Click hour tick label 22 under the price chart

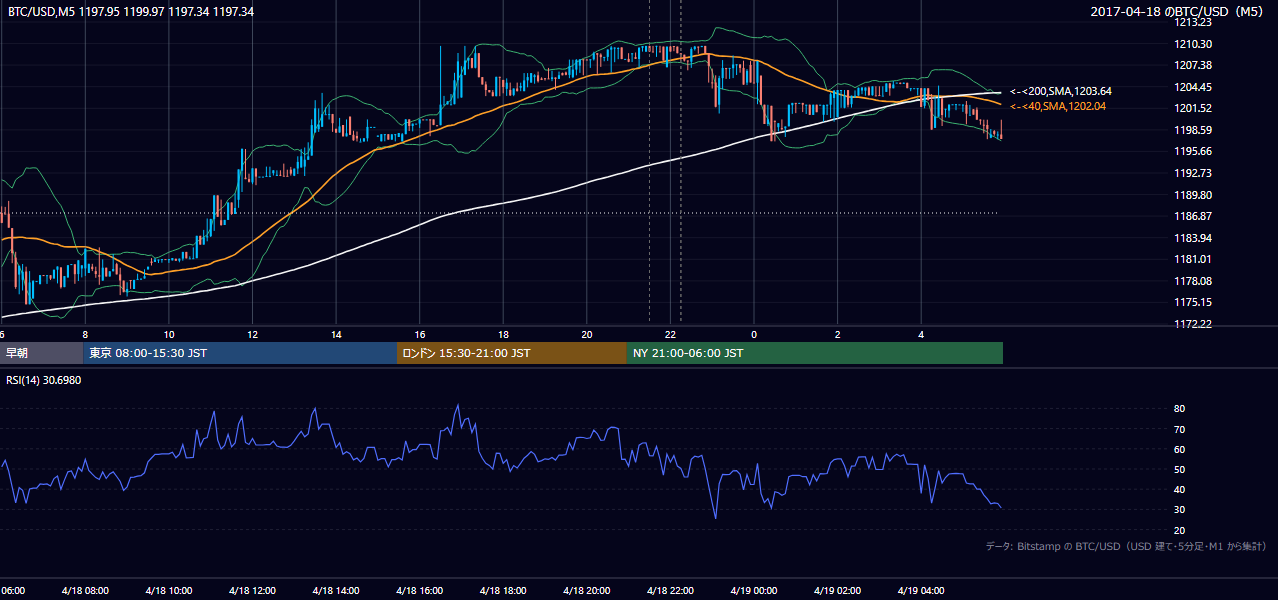(x=671, y=334)
